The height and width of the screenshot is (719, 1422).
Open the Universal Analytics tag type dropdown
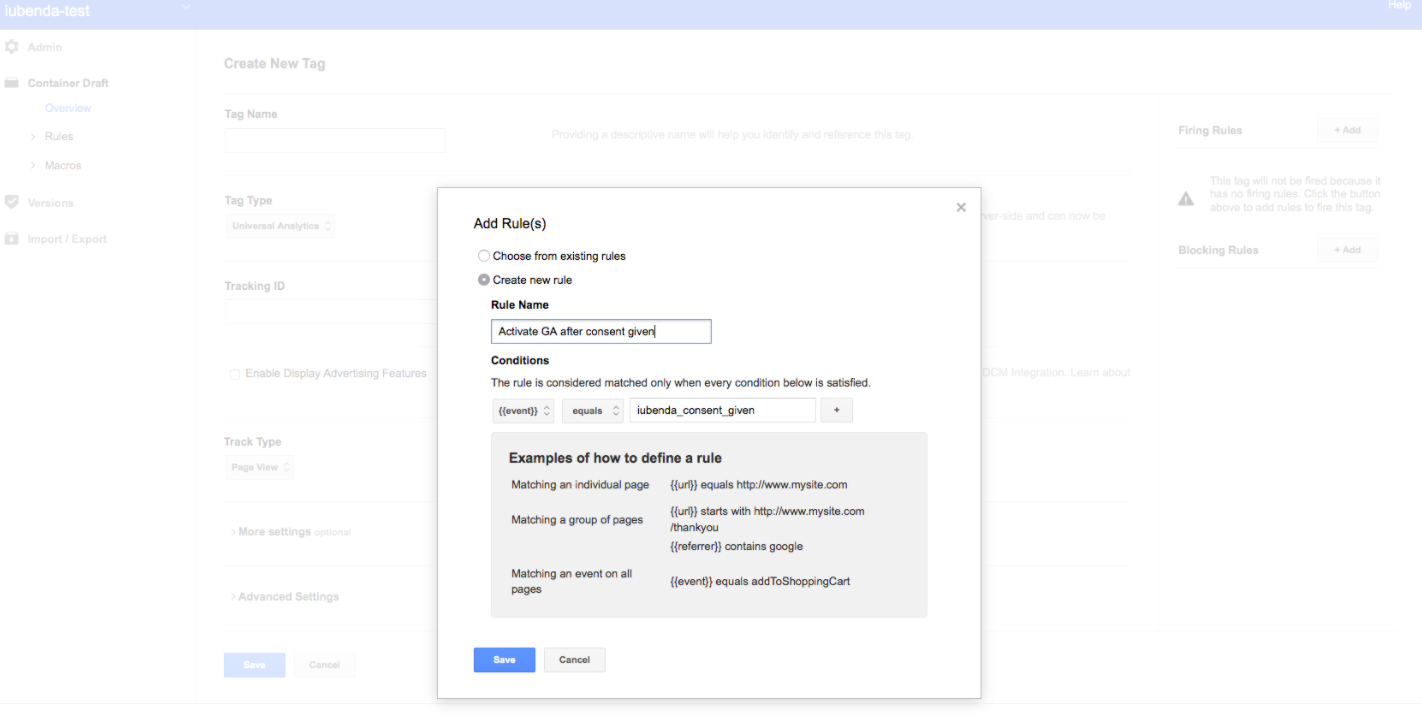pos(281,226)
